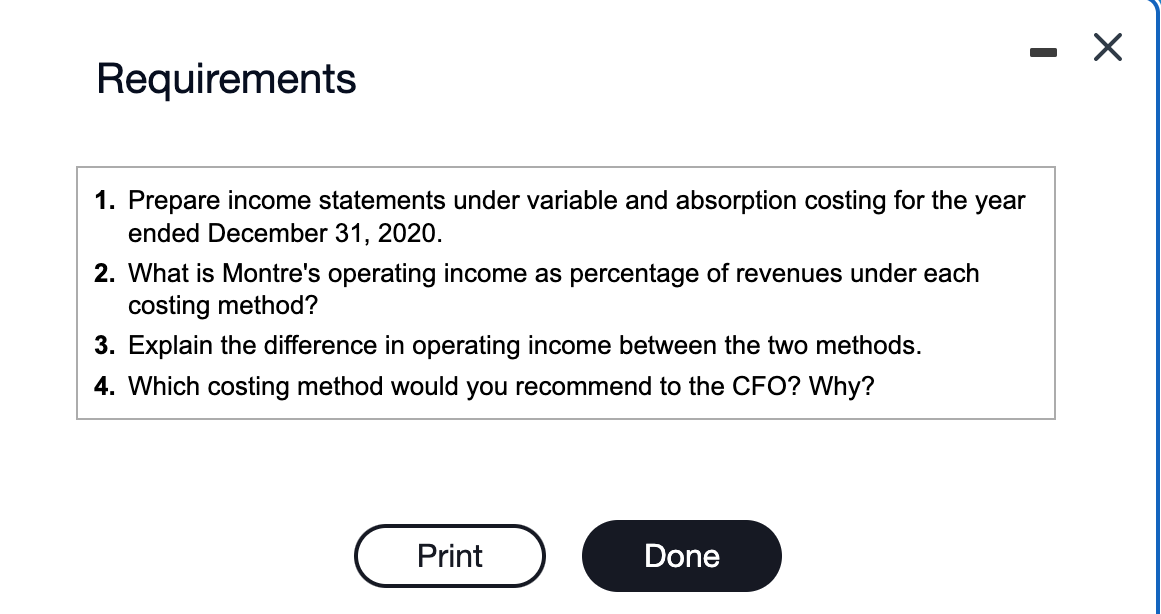This screenshot has height=614, width=1161.
Task: Click the number 4 list marker
Action: click(103, 386)
